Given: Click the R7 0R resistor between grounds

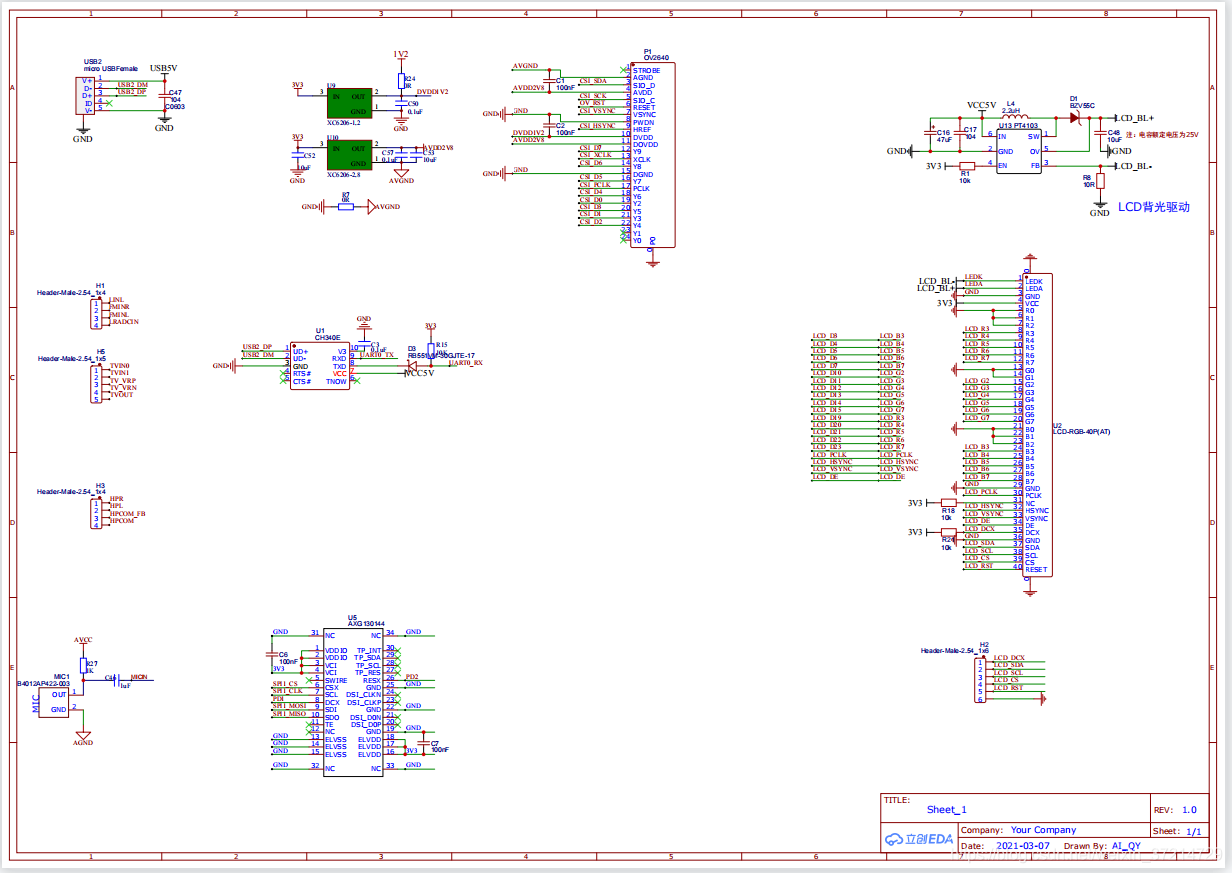Looking at the screenshot, I should click(x=346, y=207).
